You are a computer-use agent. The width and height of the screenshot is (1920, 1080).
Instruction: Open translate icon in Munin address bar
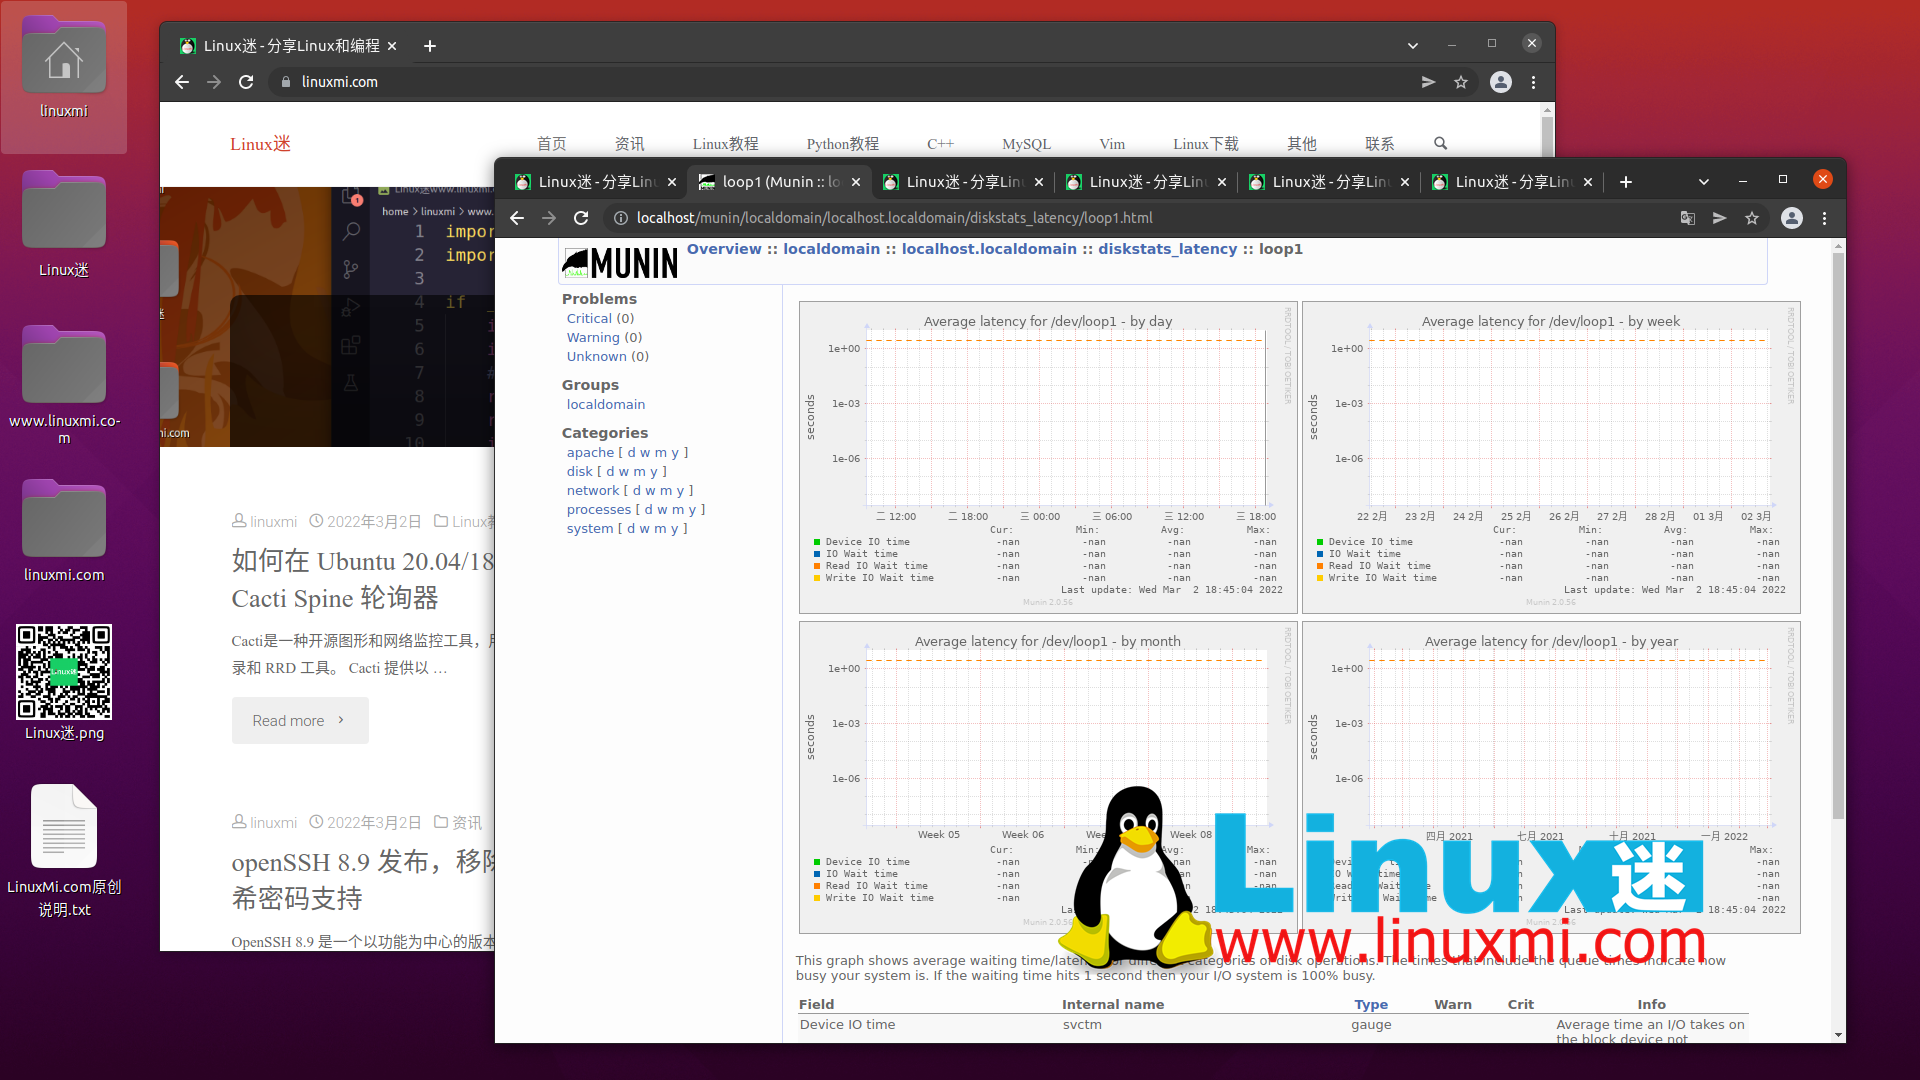tap(1688, 218)
